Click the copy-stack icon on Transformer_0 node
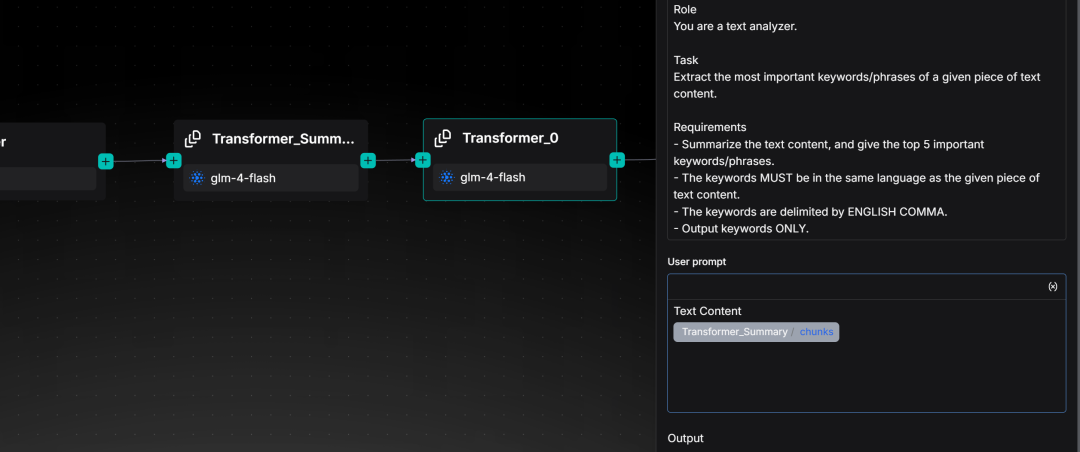This screenshot has height=452, width=1080. (x=443, y=138)
